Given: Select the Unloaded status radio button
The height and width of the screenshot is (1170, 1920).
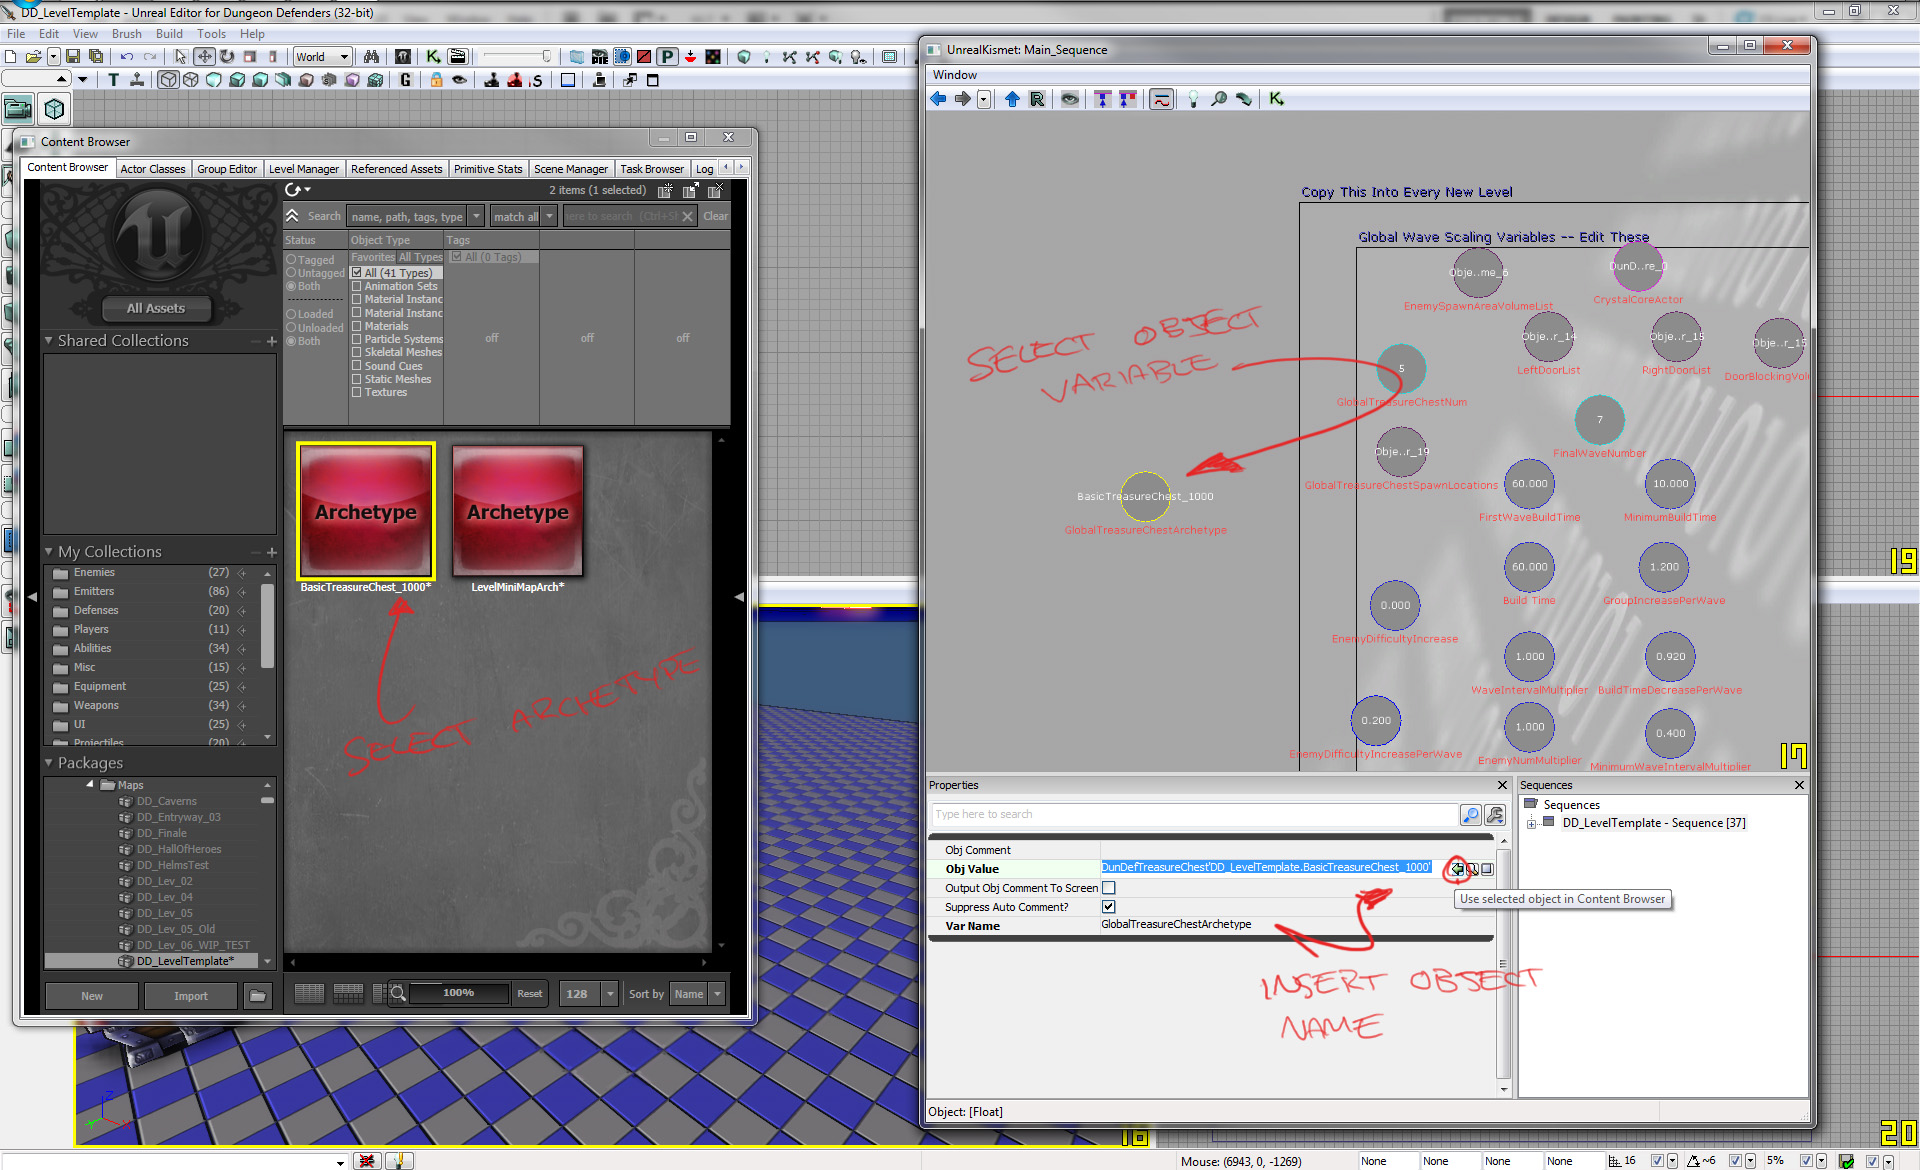Looking at the screenshot, I should 291,328.
